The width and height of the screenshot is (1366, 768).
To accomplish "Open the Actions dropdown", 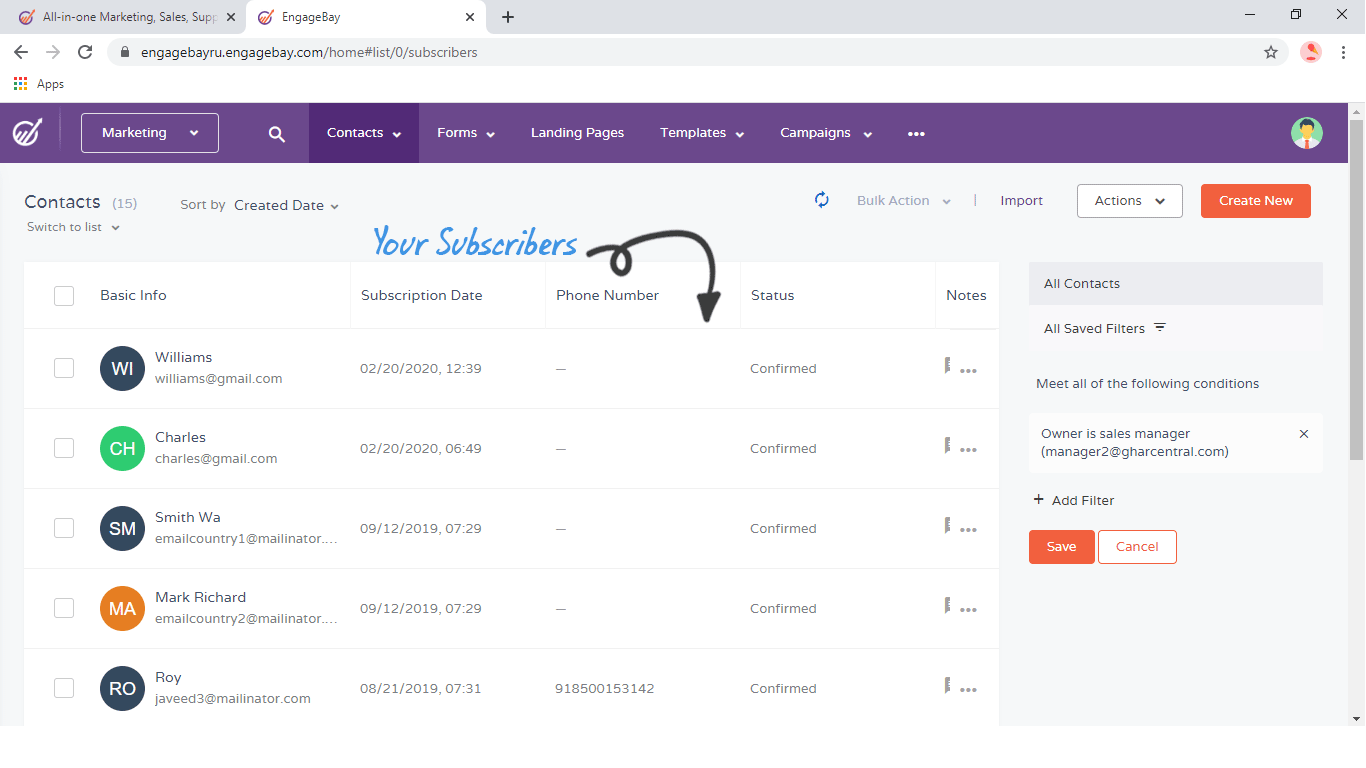I will 1130,201.
